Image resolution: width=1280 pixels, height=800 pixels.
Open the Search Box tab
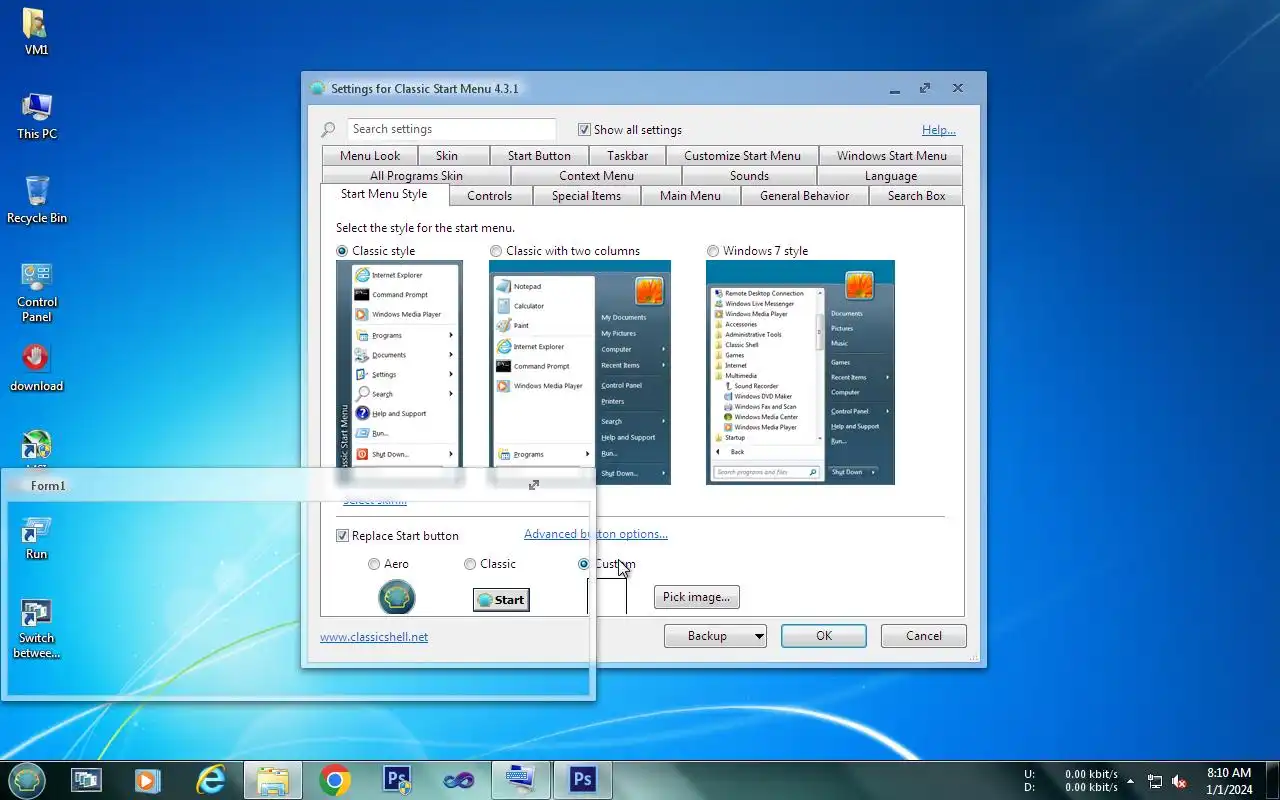point(916,196)
